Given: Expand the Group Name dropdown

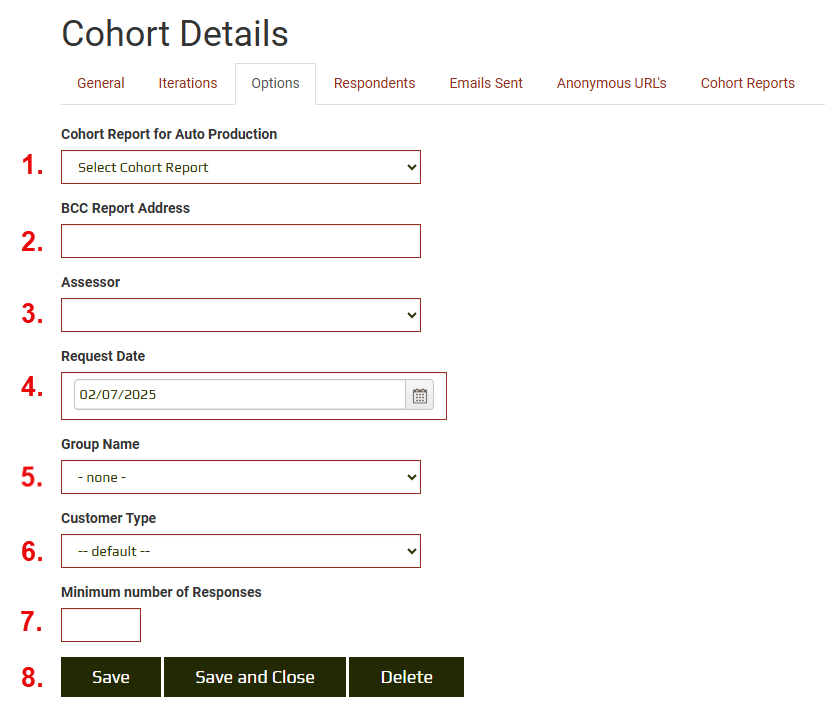Looking at the screenshot, I should (241, 477).
